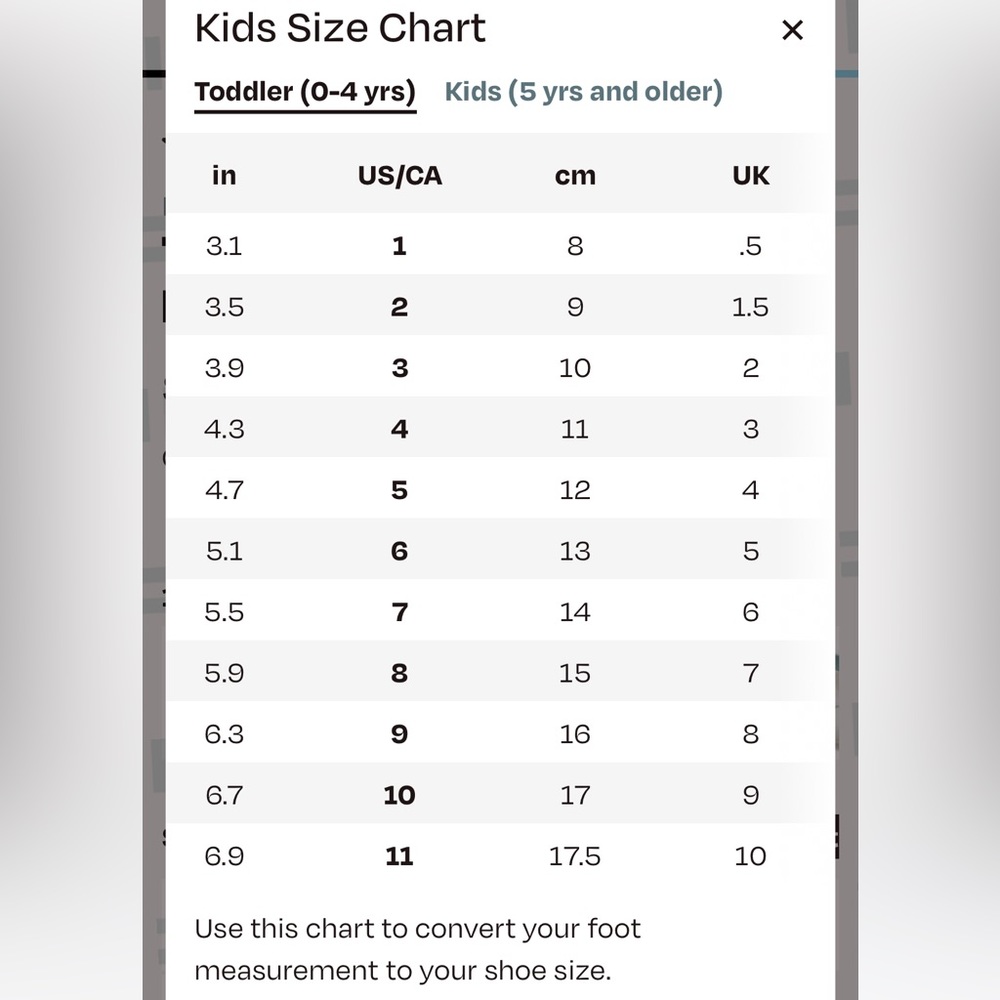Click UK size .5 cell
The width and height of the screenshot is (1000, 1000).
coord(750,245)
